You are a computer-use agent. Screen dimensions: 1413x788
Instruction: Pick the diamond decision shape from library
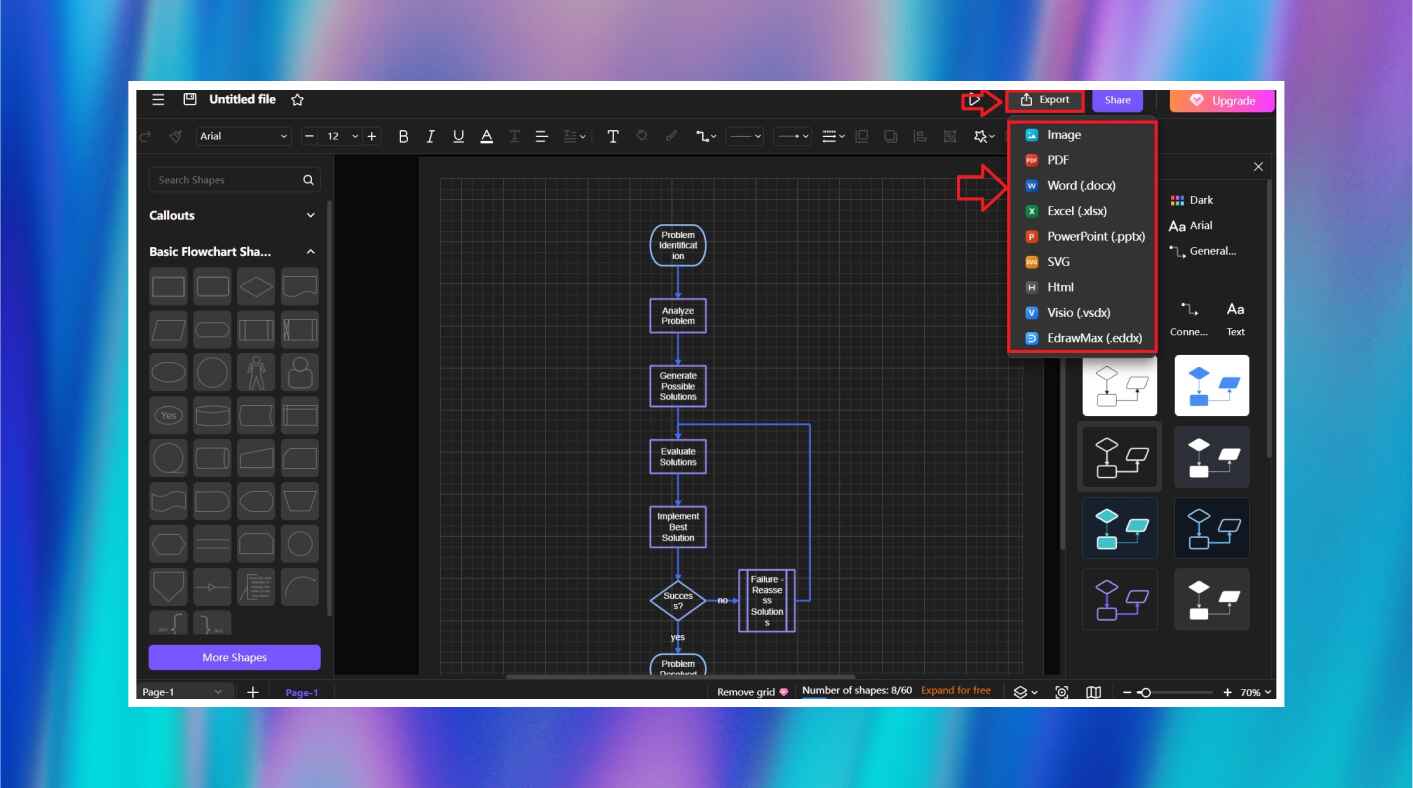256,287
